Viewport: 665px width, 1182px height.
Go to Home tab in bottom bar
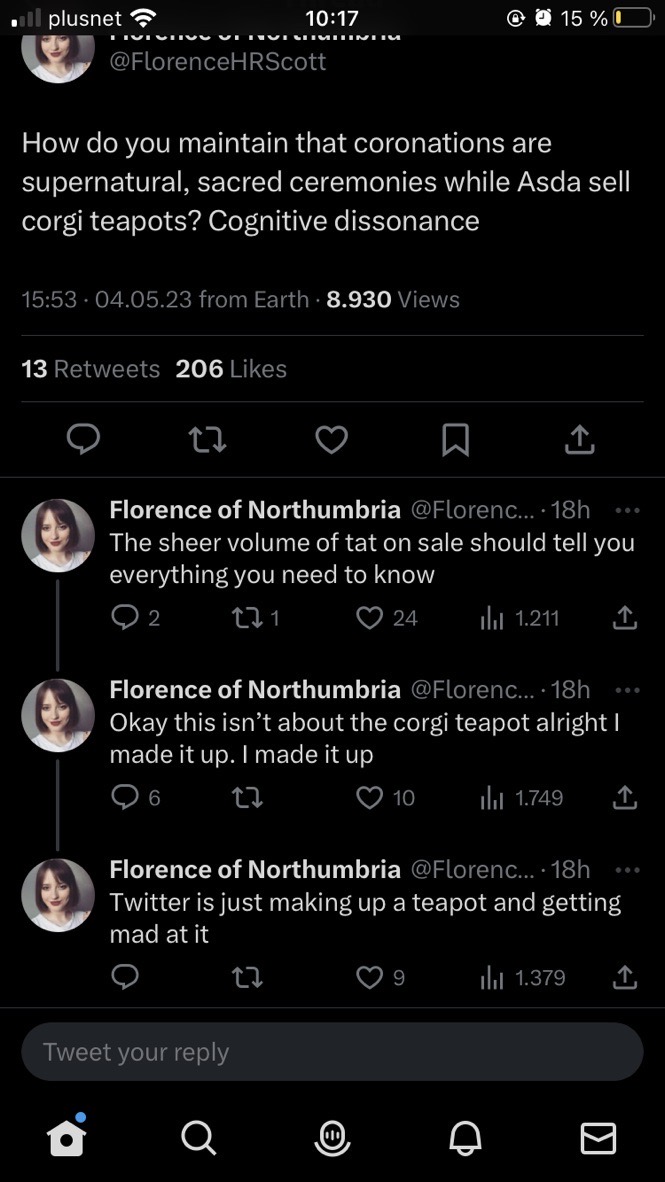coord(67,1137)
